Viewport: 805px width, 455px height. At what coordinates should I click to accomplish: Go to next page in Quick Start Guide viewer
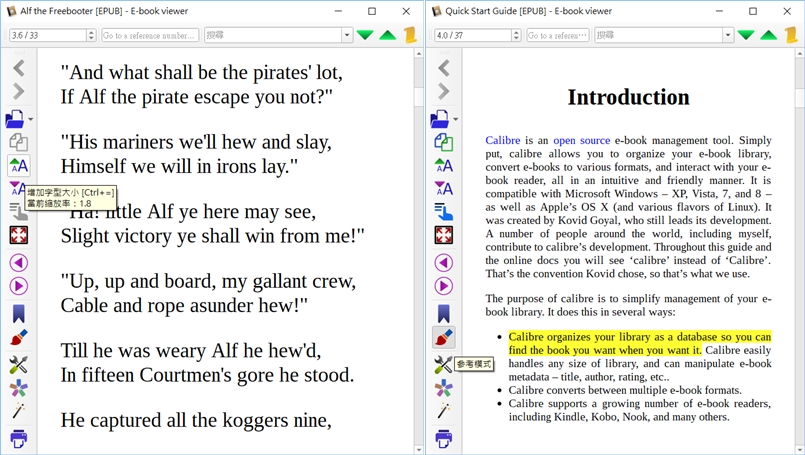[x=443, y=286]
